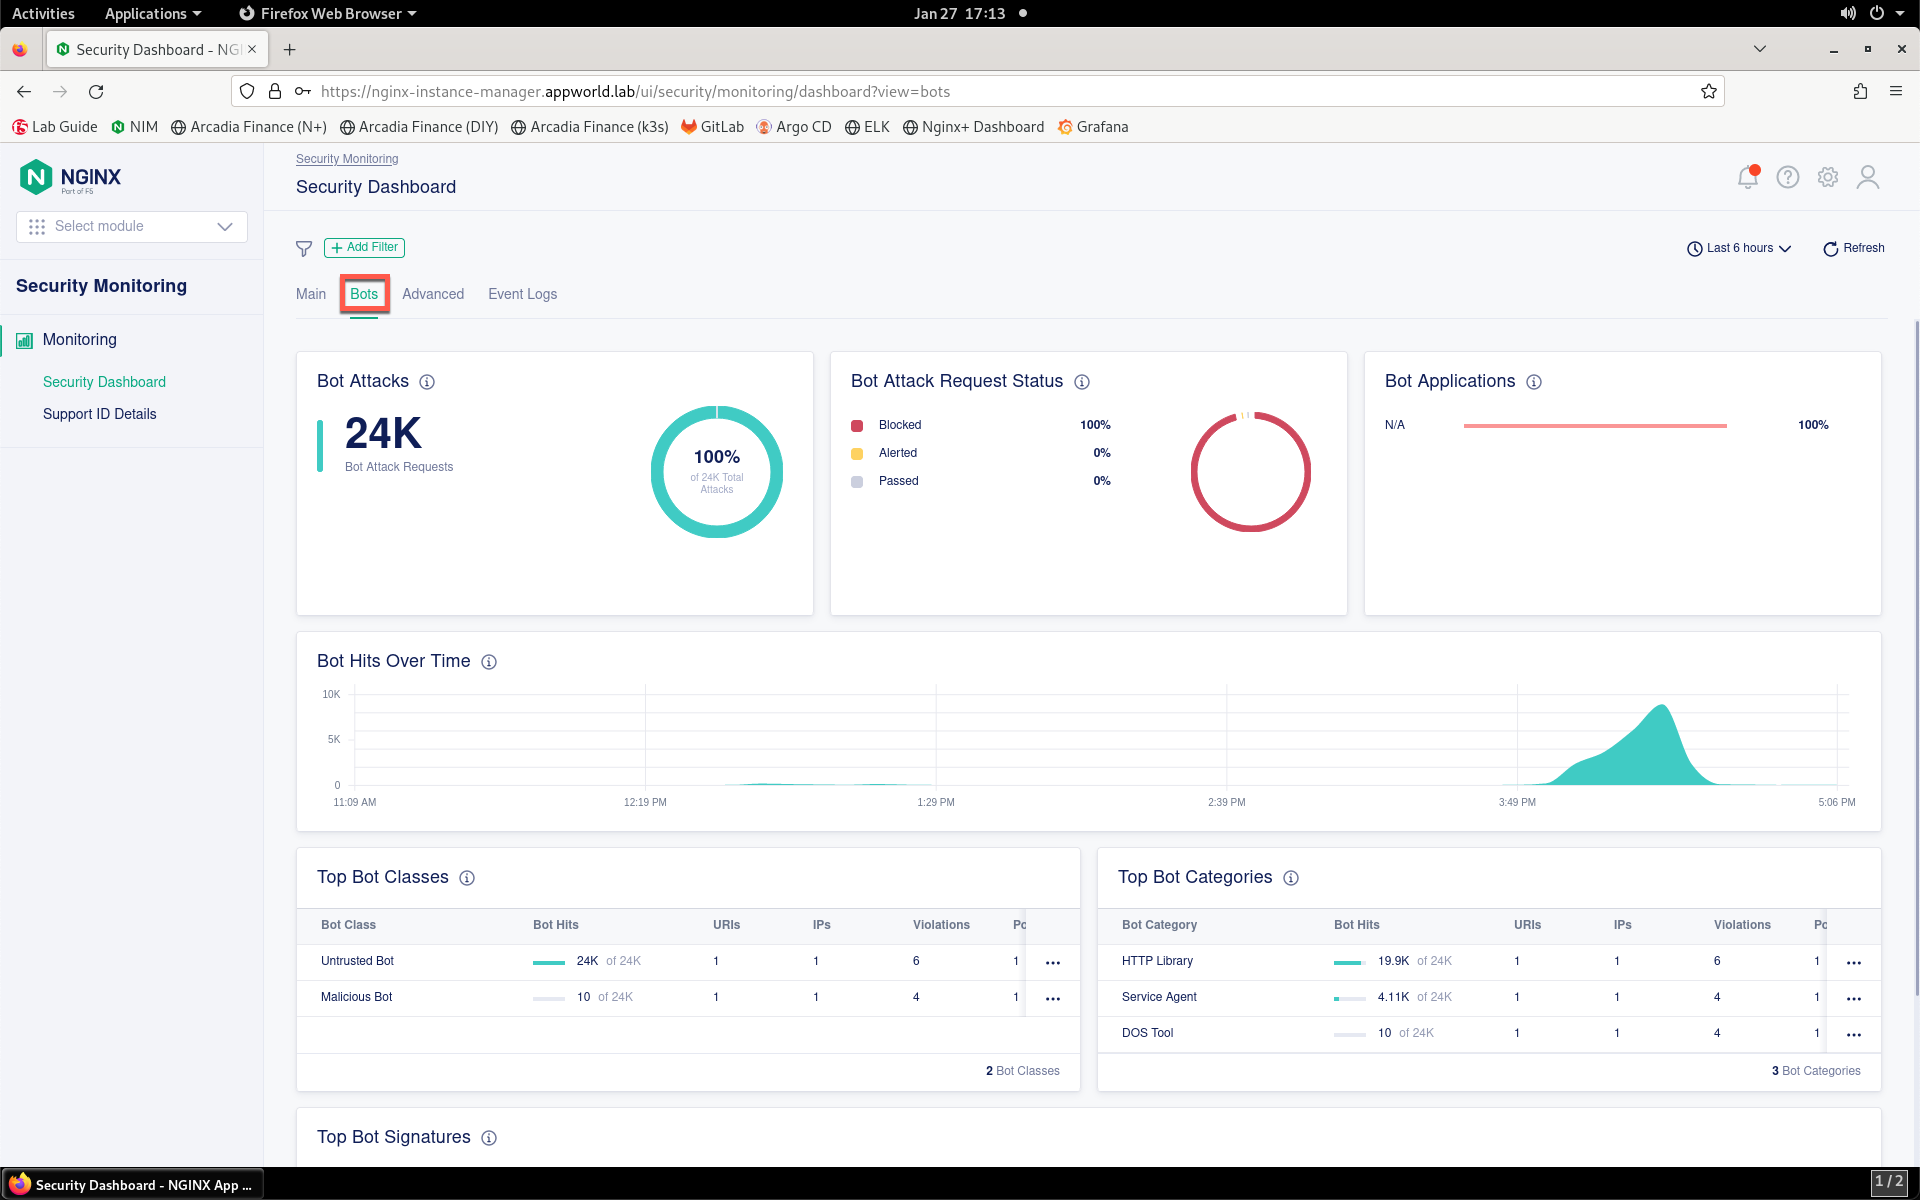Click the Blocked red legend swatch
The height and width of the screenshot is (1200, 1920).
[x=857, y=426]
